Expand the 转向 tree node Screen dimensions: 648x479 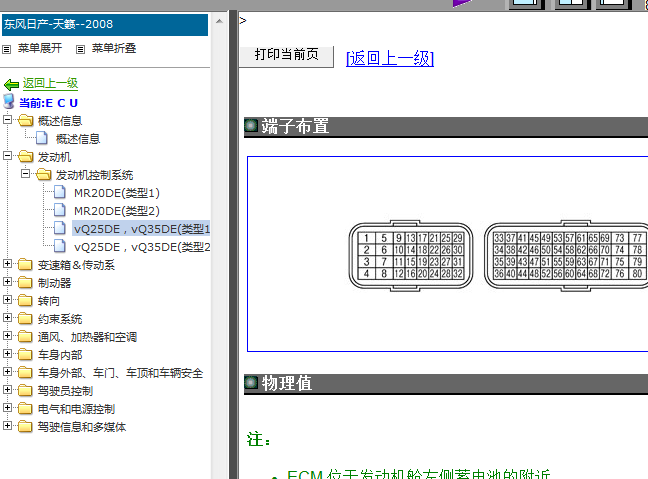click(x=7, y=299)
